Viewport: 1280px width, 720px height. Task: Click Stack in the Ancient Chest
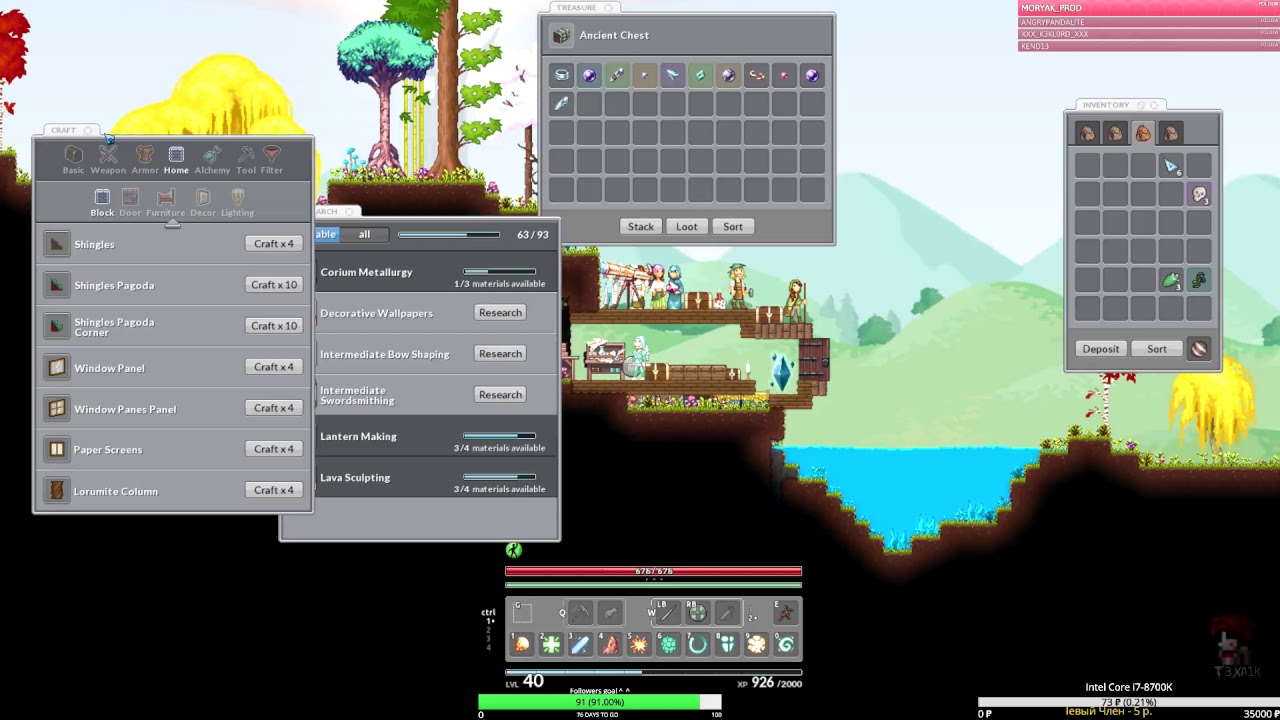point(640,226)
